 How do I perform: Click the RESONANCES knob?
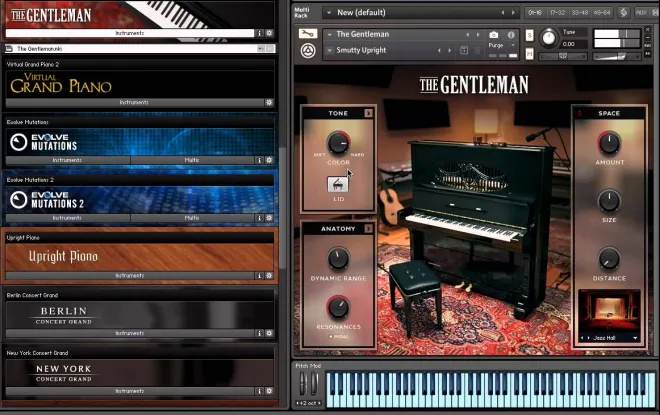pos(338,307)
